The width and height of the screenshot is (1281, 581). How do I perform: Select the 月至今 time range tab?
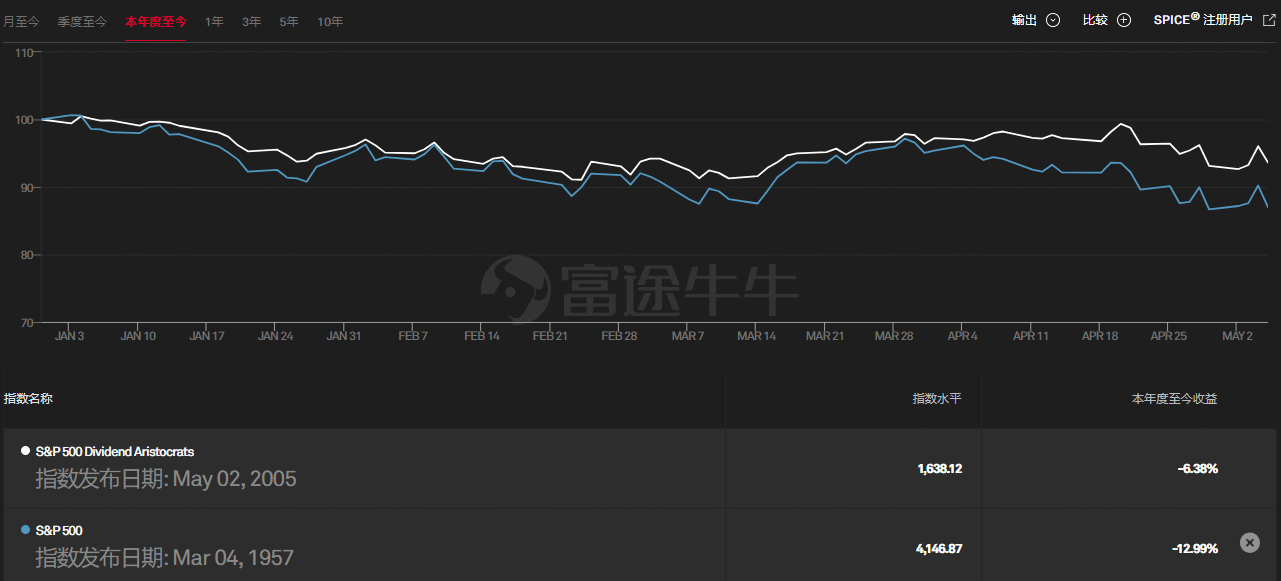coord(20,21)
